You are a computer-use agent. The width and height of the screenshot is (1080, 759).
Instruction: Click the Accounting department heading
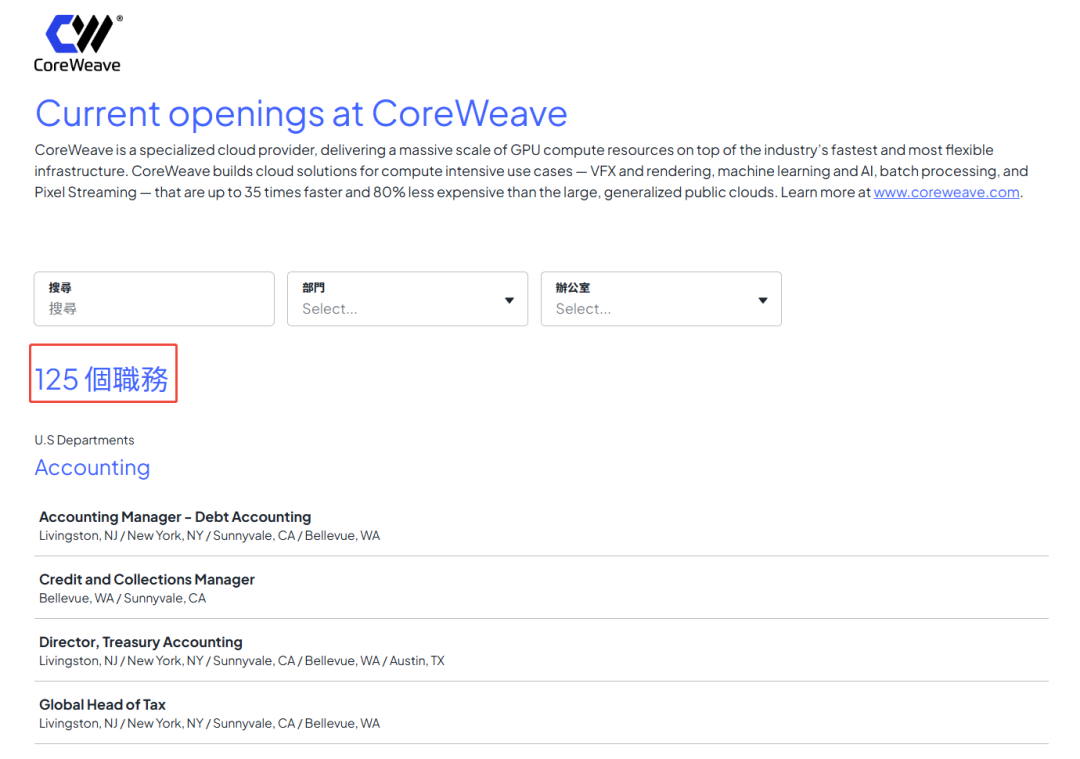point(92,468)
